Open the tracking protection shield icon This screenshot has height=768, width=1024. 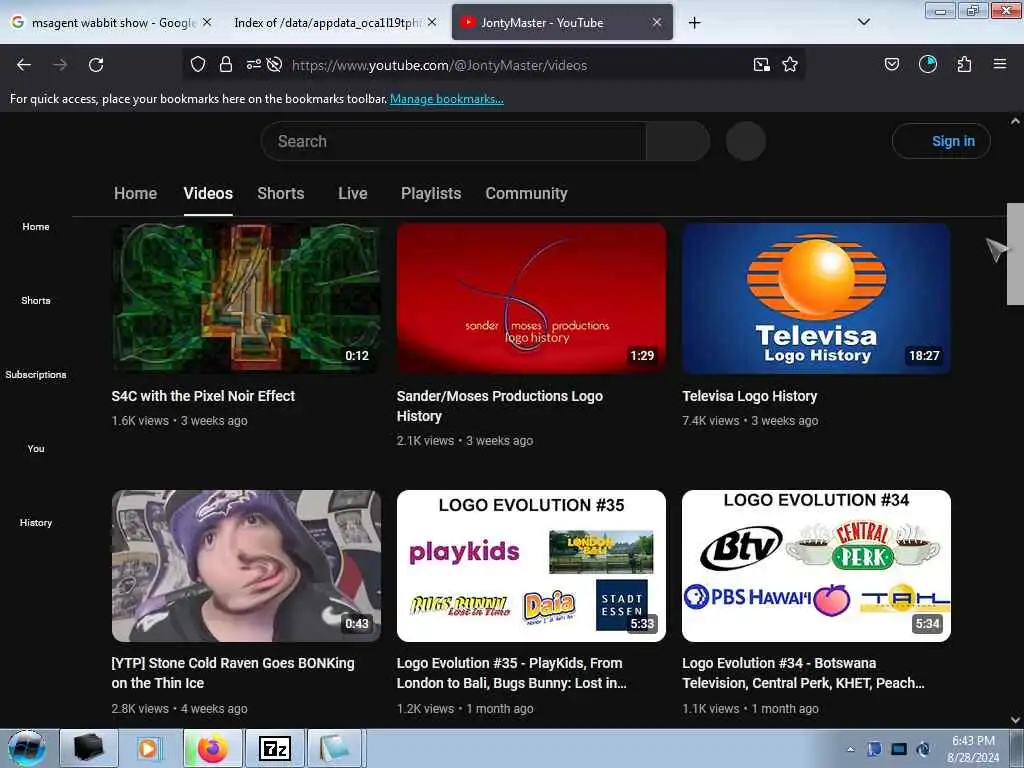198,65
